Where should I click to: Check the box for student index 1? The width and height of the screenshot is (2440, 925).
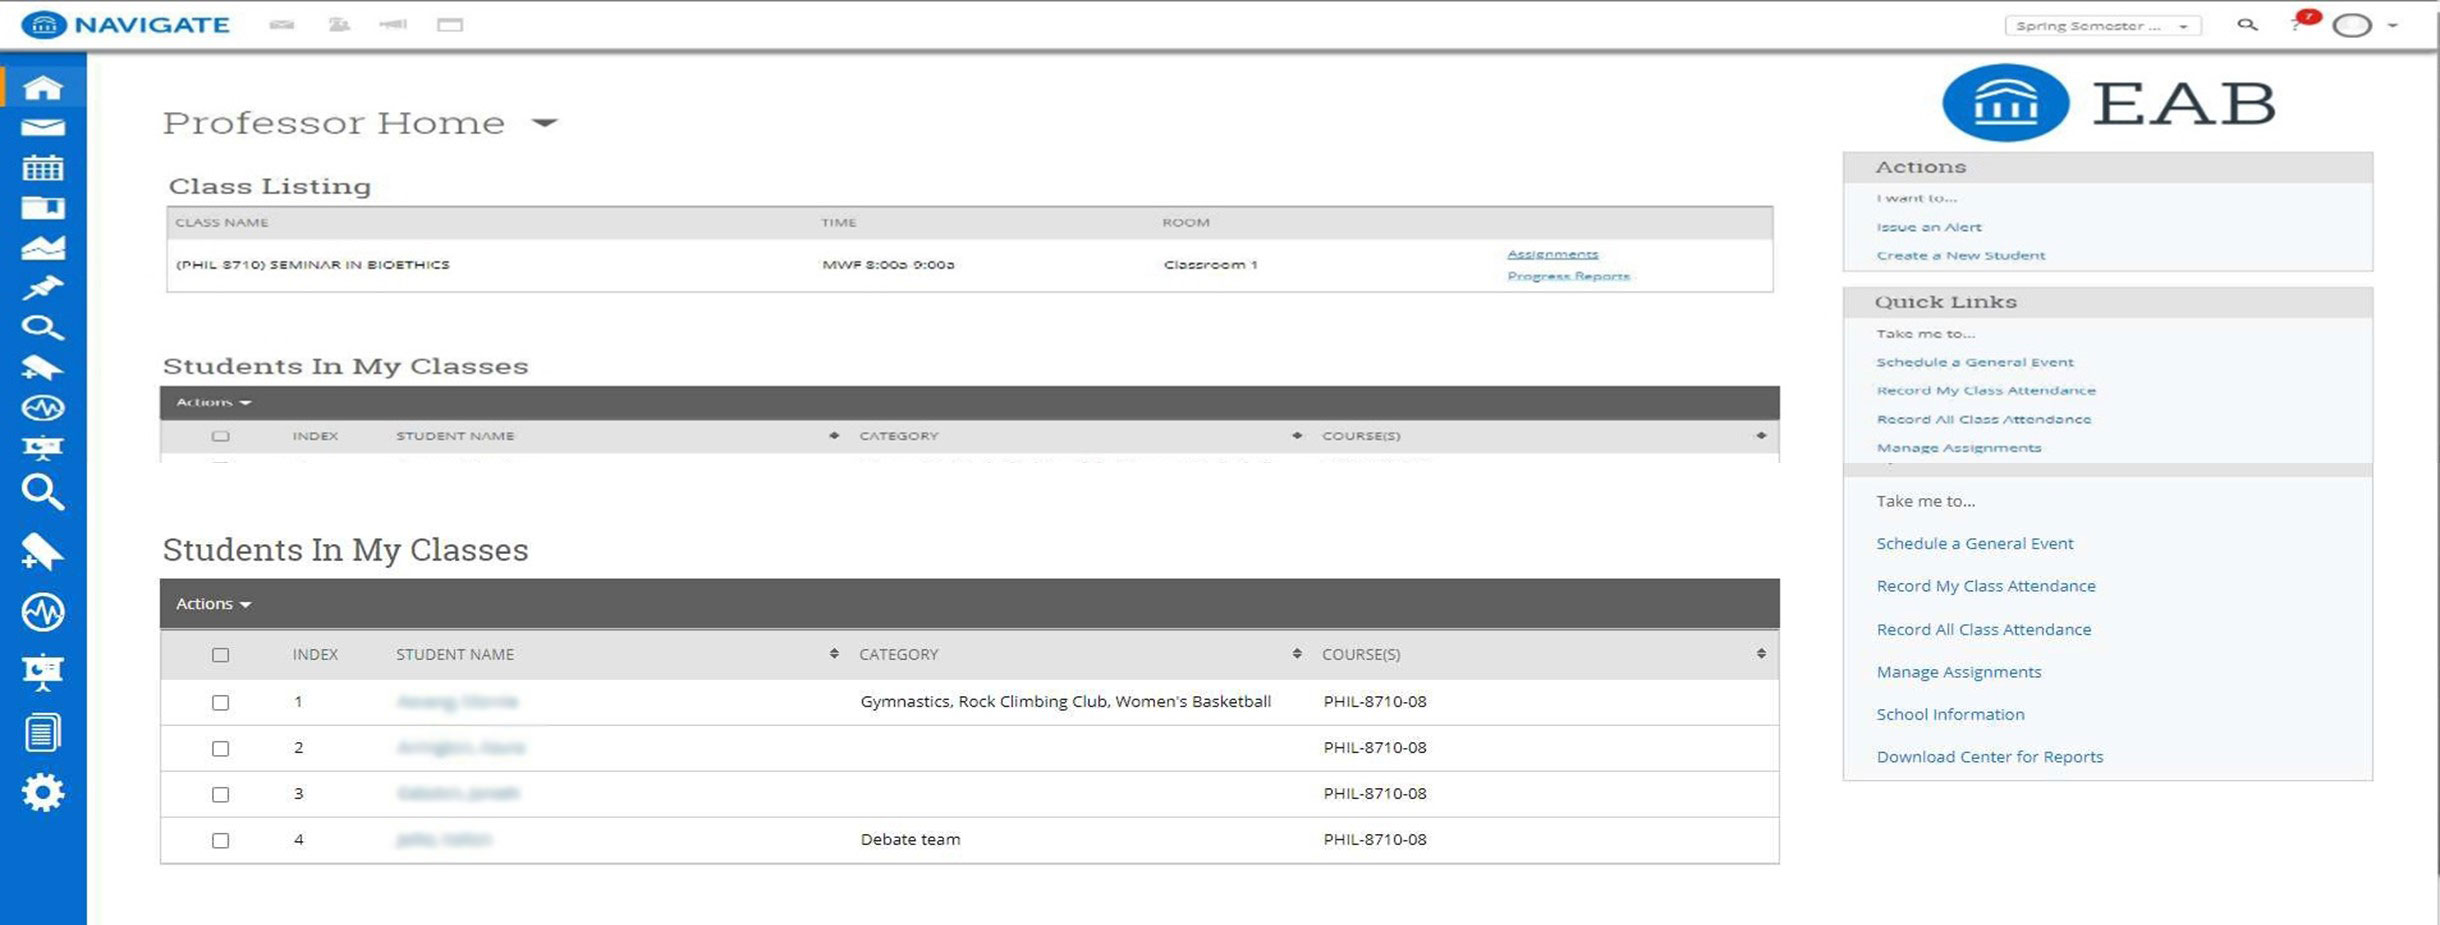[x=221, y=703]
